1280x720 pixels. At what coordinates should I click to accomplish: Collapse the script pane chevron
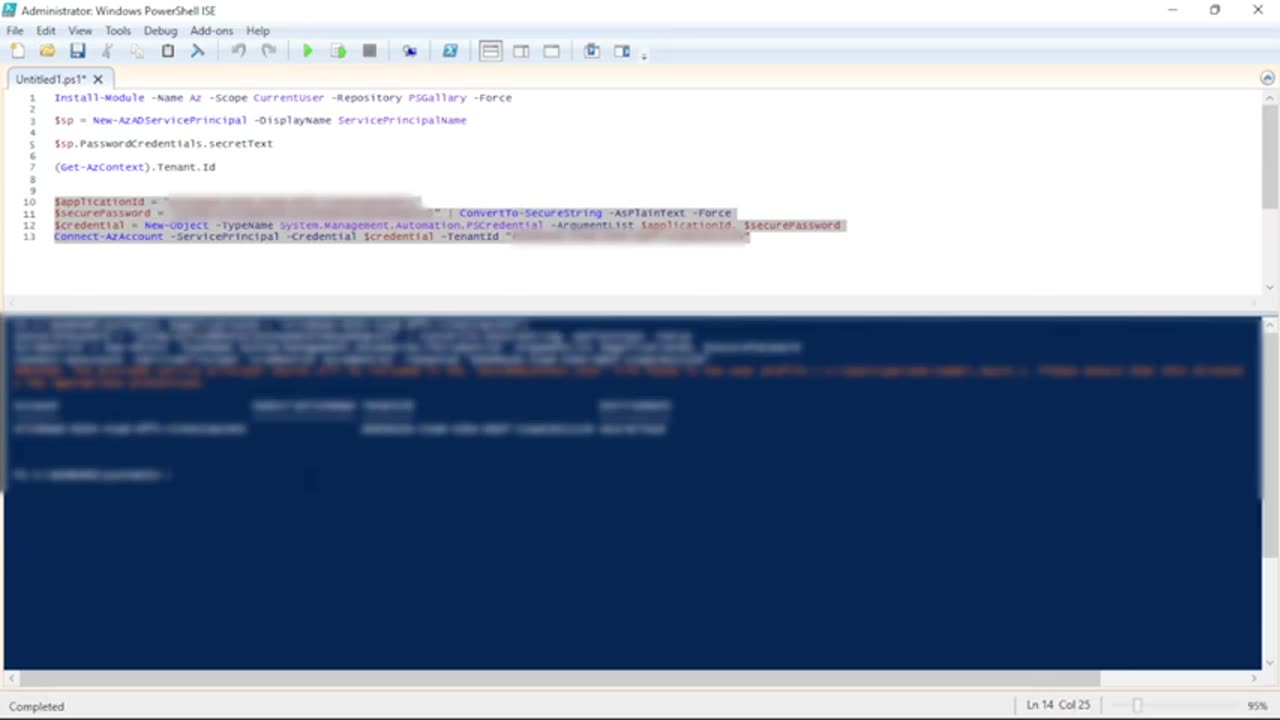pos(1267,78)
